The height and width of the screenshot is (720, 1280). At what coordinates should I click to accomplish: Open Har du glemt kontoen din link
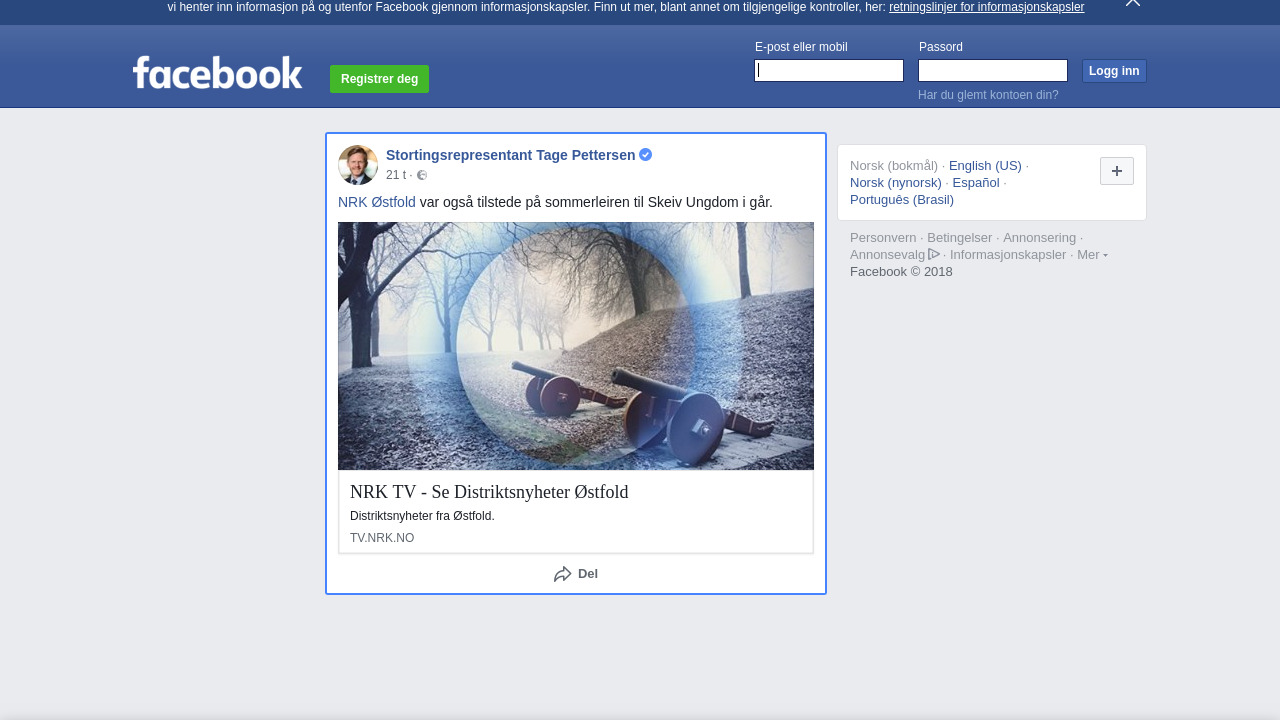pos(988,95)
